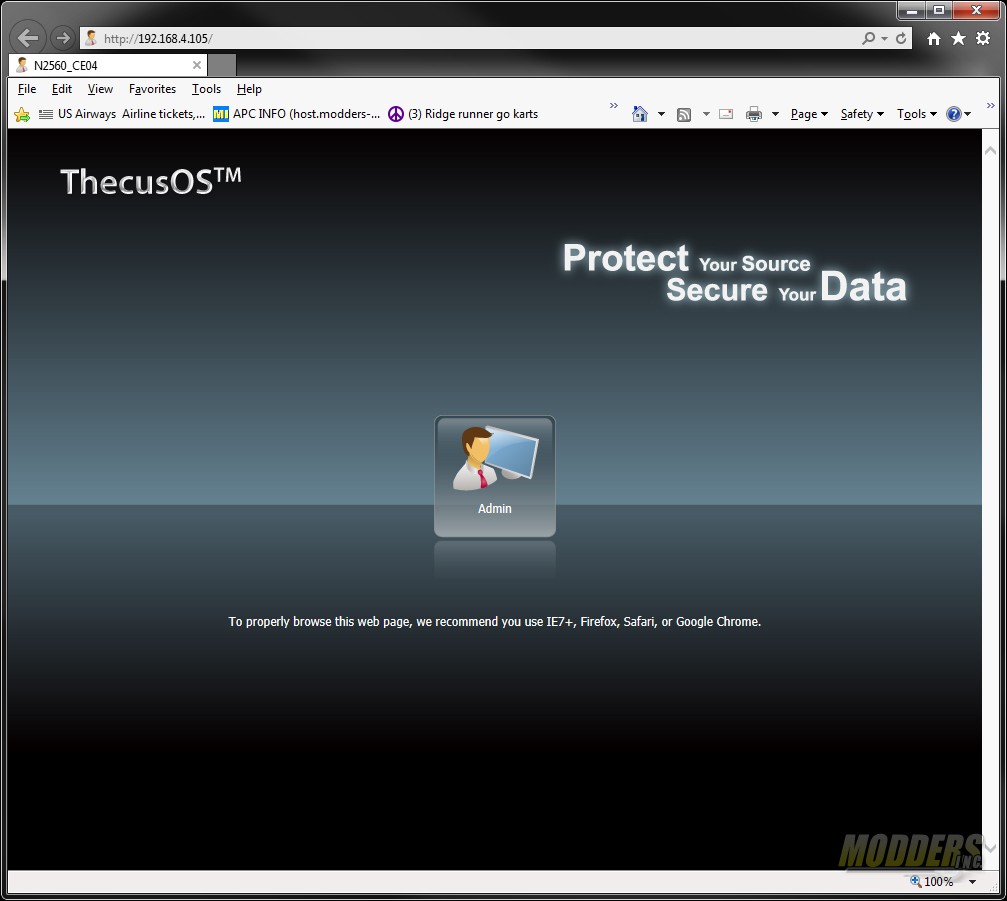This screenshot has height=901, width=1007.
Task: Open the Page dropdown menu
Action: (x=809, y=114)
